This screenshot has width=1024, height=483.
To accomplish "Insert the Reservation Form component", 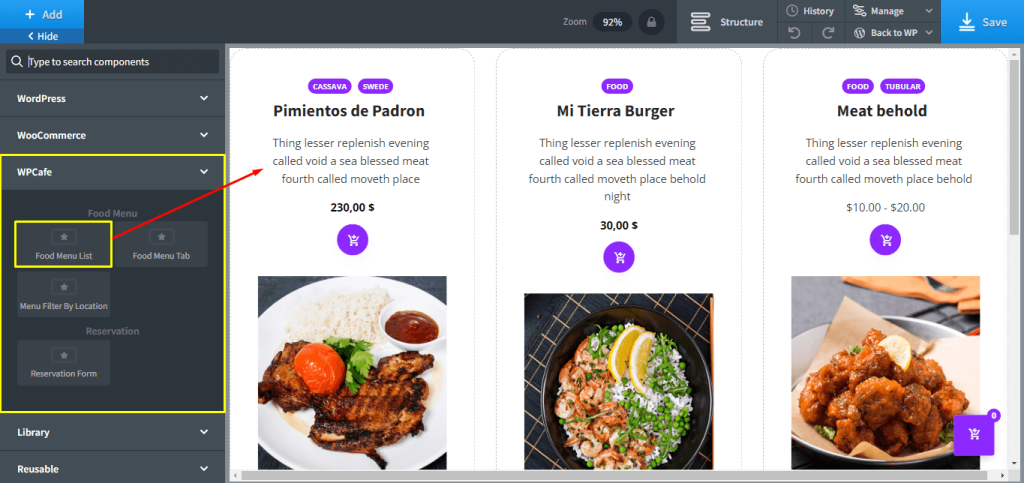I will pyautogui.click(x=64, y=362).
